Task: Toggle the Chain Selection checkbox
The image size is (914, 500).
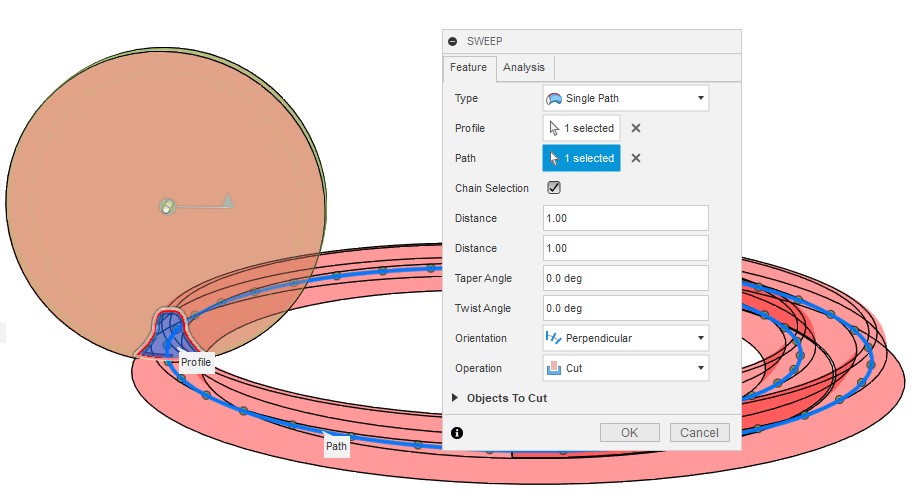Action: click(554, 188)
